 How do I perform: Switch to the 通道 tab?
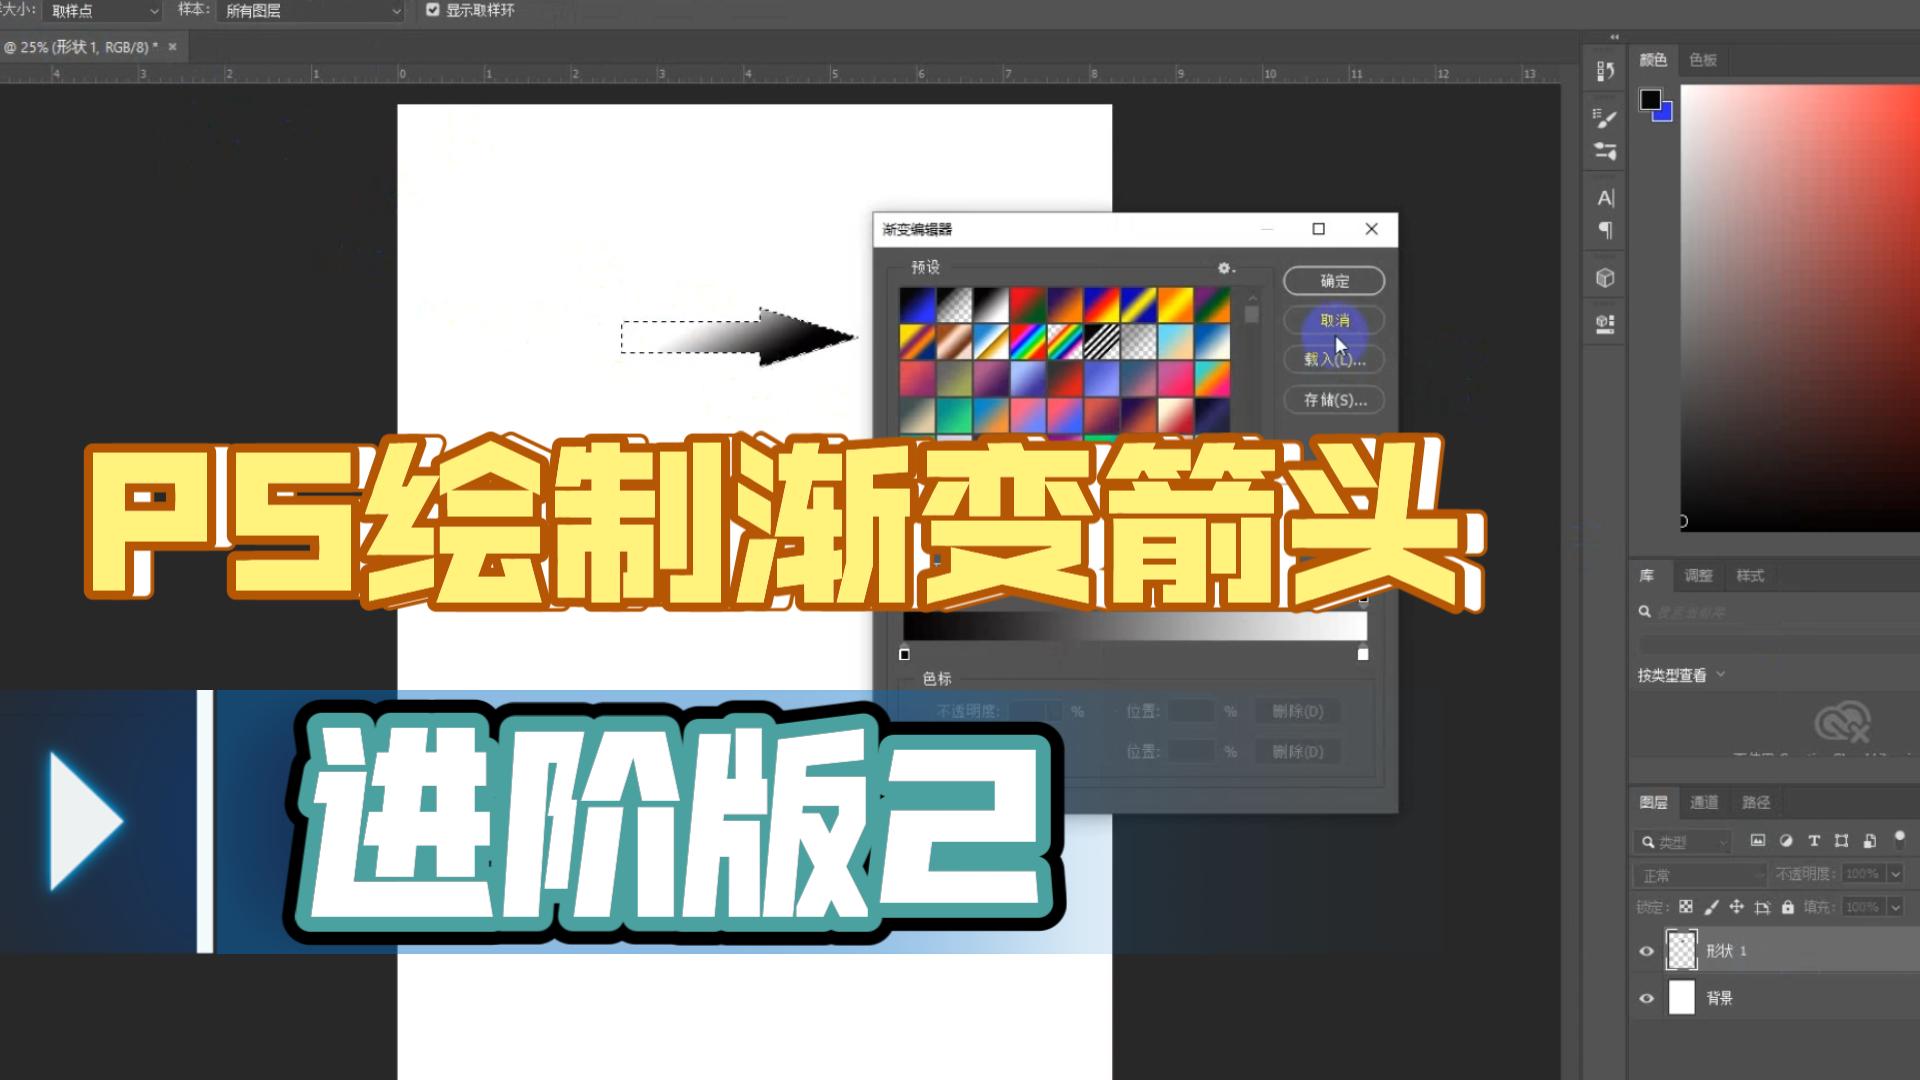1704,802
